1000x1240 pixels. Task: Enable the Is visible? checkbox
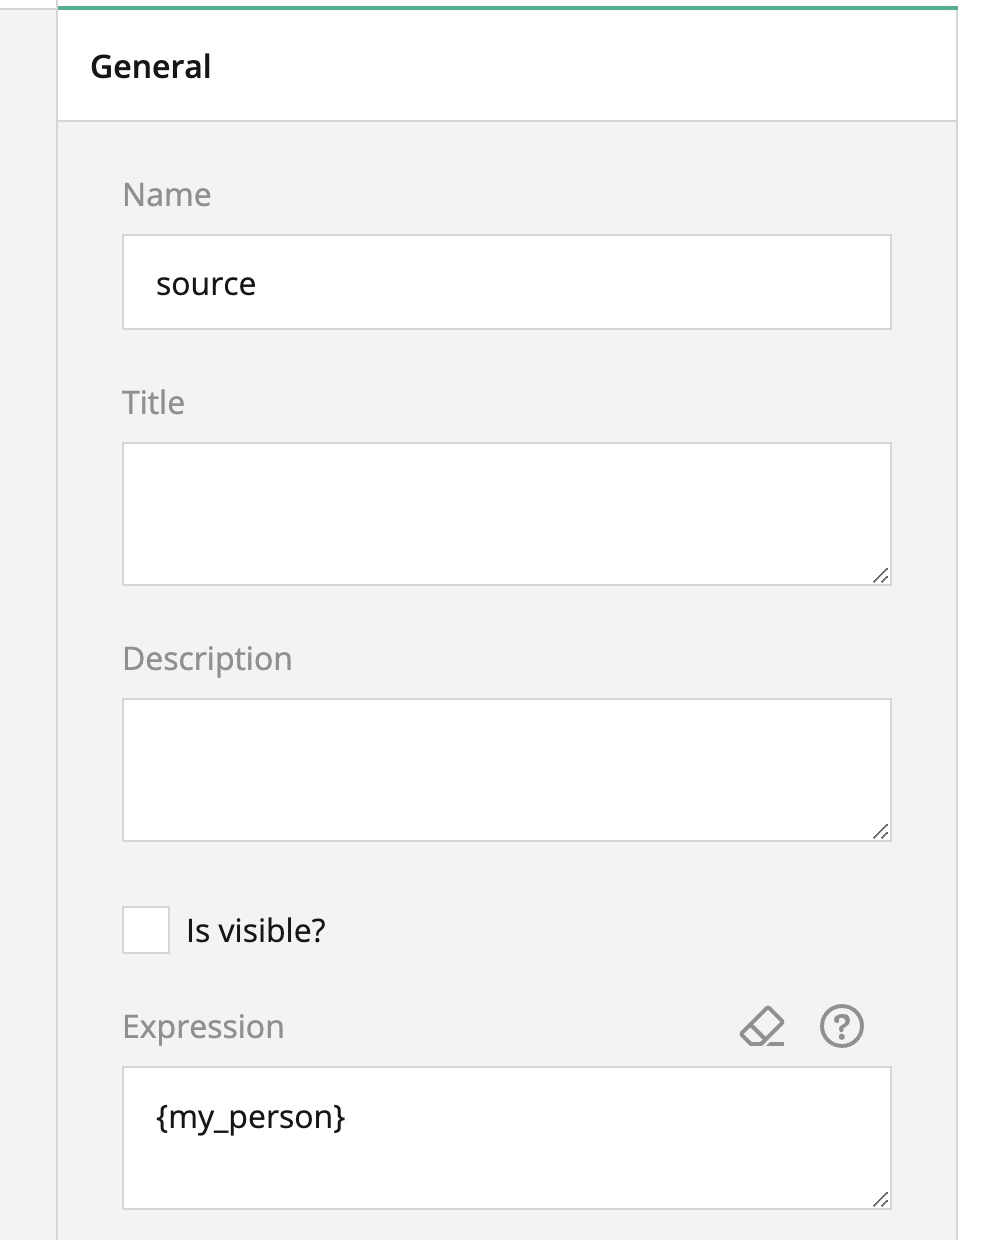click(146, 930)
